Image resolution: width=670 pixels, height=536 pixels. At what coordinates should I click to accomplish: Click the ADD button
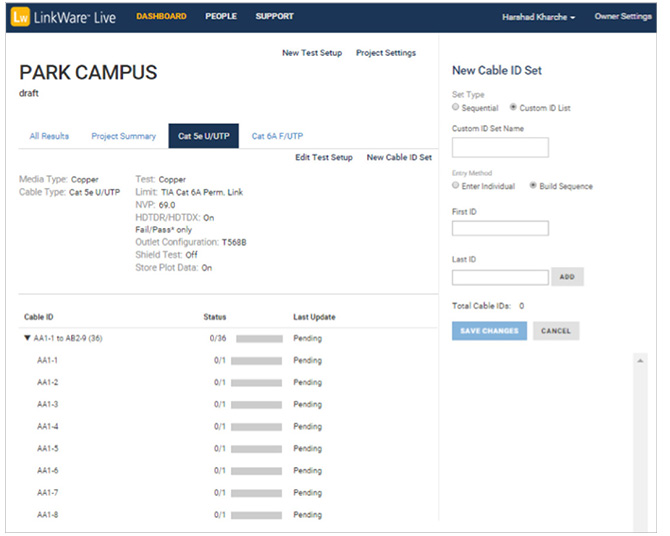tap(567, 277)
